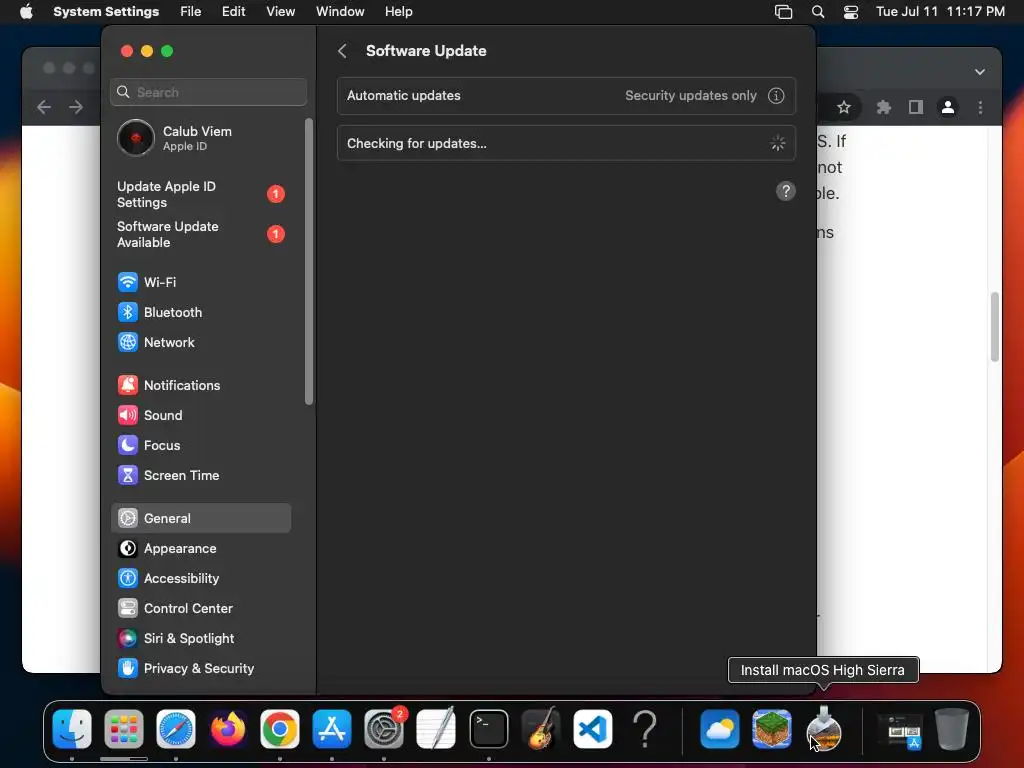Viewport: 1024px width, 768px height.
Task: Bookmark page with star in Chrome window
Action: [844, 107]
